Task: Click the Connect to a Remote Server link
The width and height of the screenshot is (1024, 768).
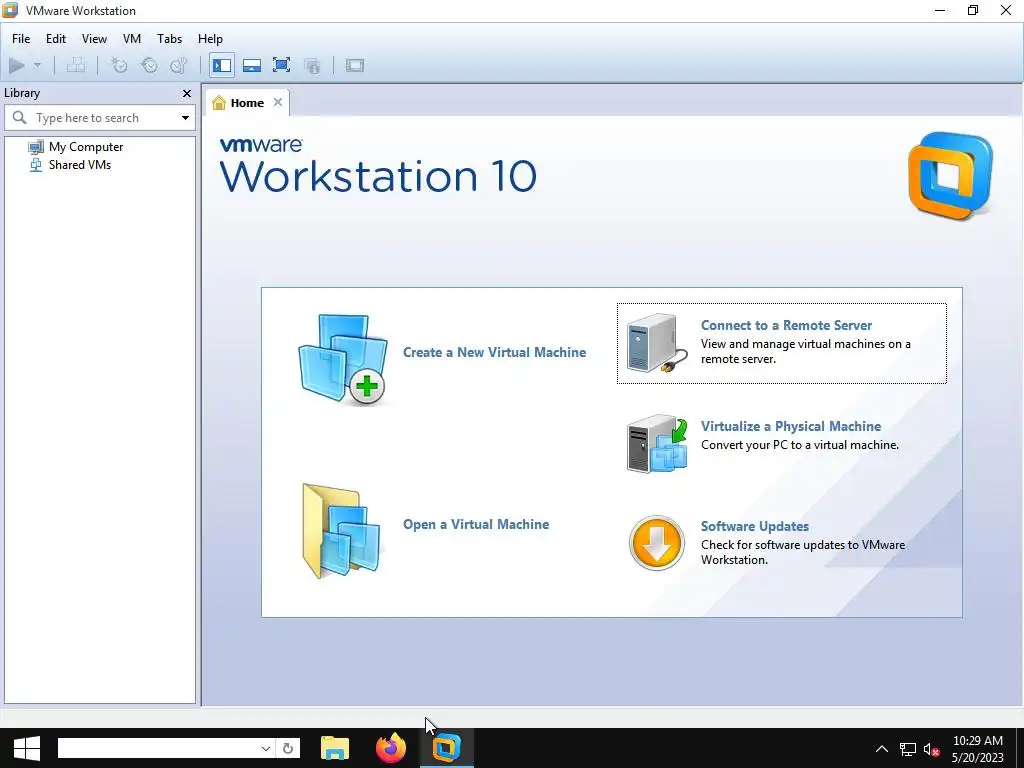Action: pos(786,325)
